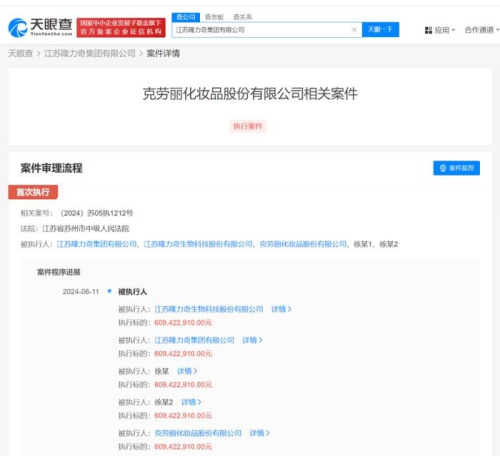Click the 2024-06-11 timeline date

pyautogui.click(x=81, y=292)
